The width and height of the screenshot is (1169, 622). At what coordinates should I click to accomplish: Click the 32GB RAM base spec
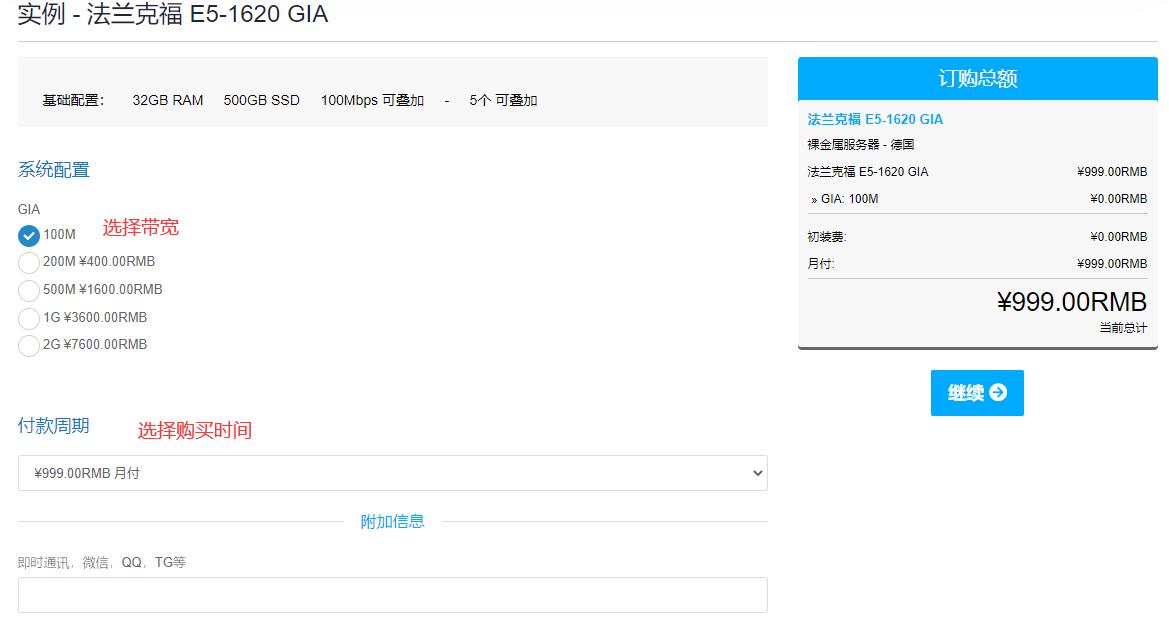tap(168, 100)
